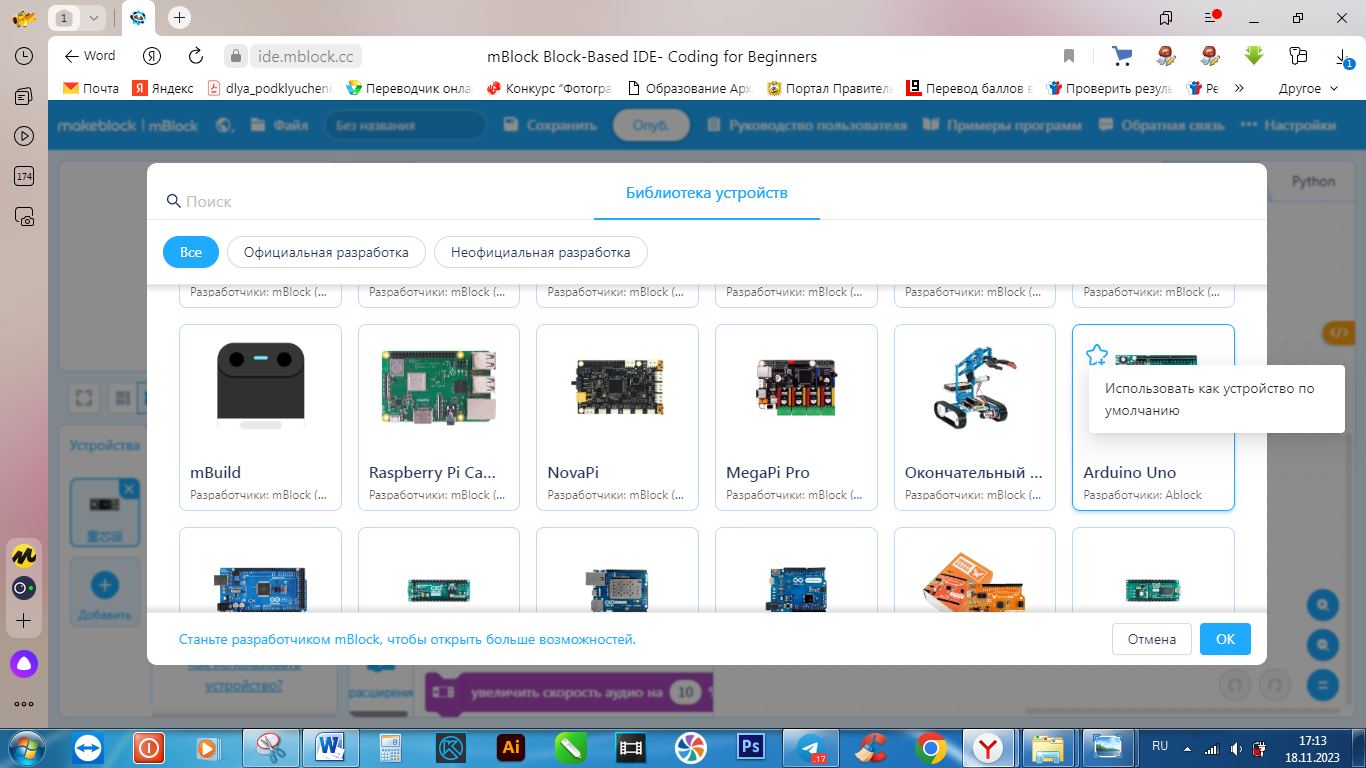Select 'Официальная разработка' filter
The image size is (1366, 768).
(x=326, y=252)
